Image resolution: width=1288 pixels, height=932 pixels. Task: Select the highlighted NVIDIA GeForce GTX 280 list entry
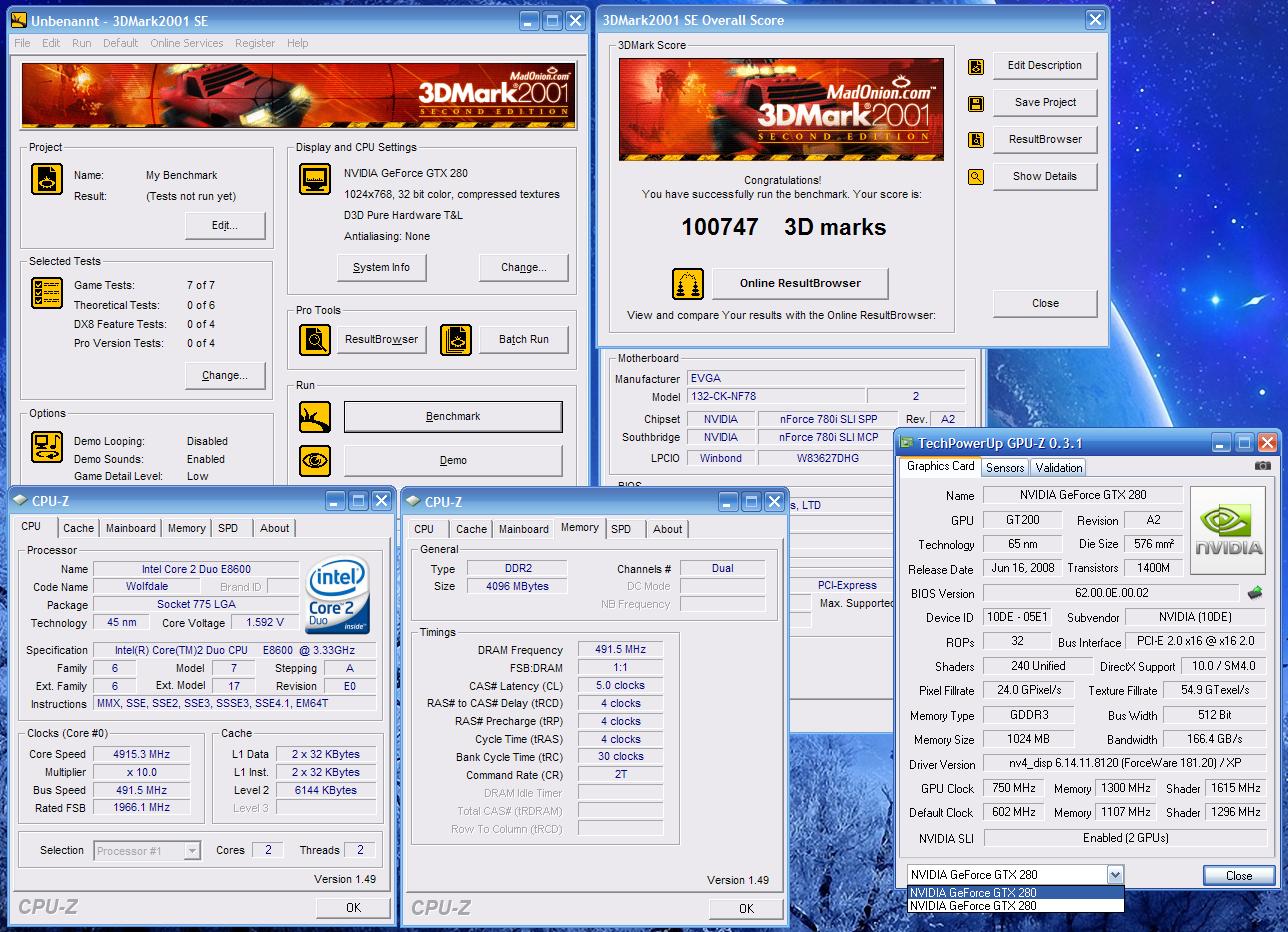click(1015, 893)
